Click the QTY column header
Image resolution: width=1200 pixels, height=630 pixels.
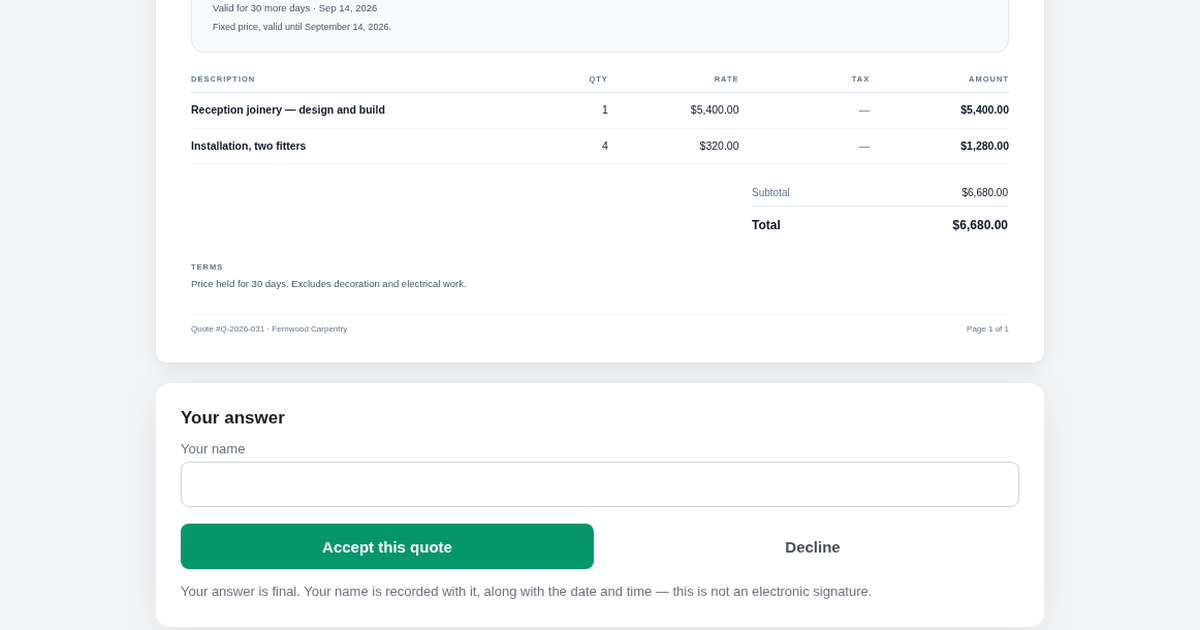(598, 79)
